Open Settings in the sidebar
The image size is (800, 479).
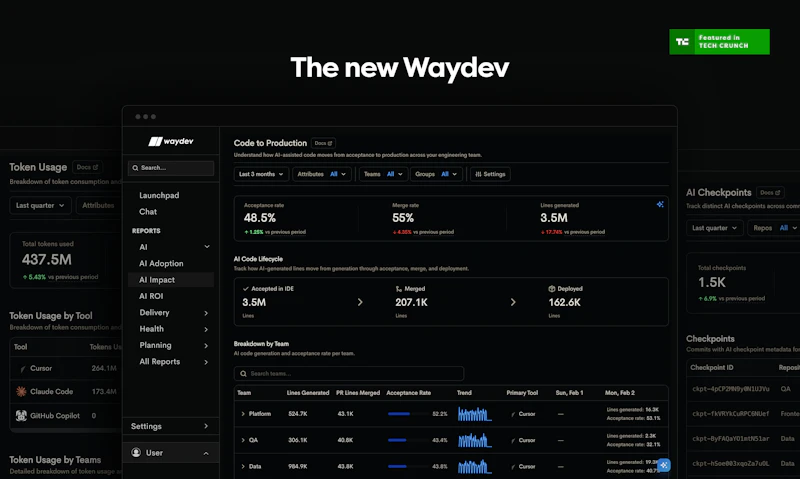pos(171,426)
